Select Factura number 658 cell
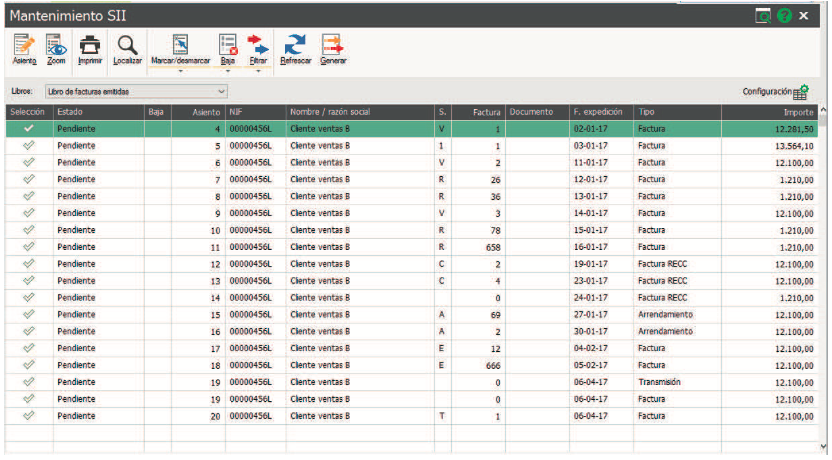The height and width of the screenshot is (460, 832). 478,247
